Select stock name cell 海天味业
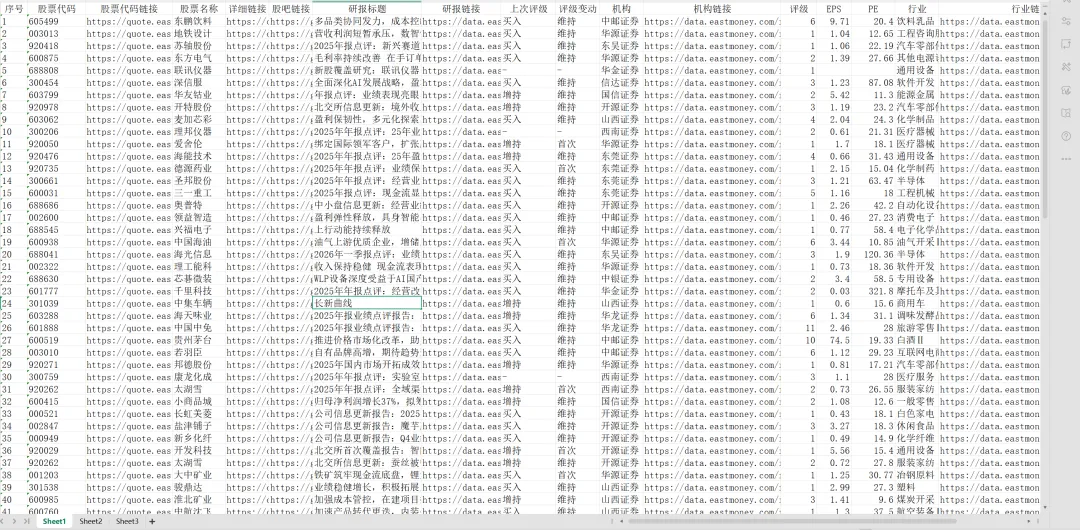The image size is (1080, 530). 198,316
